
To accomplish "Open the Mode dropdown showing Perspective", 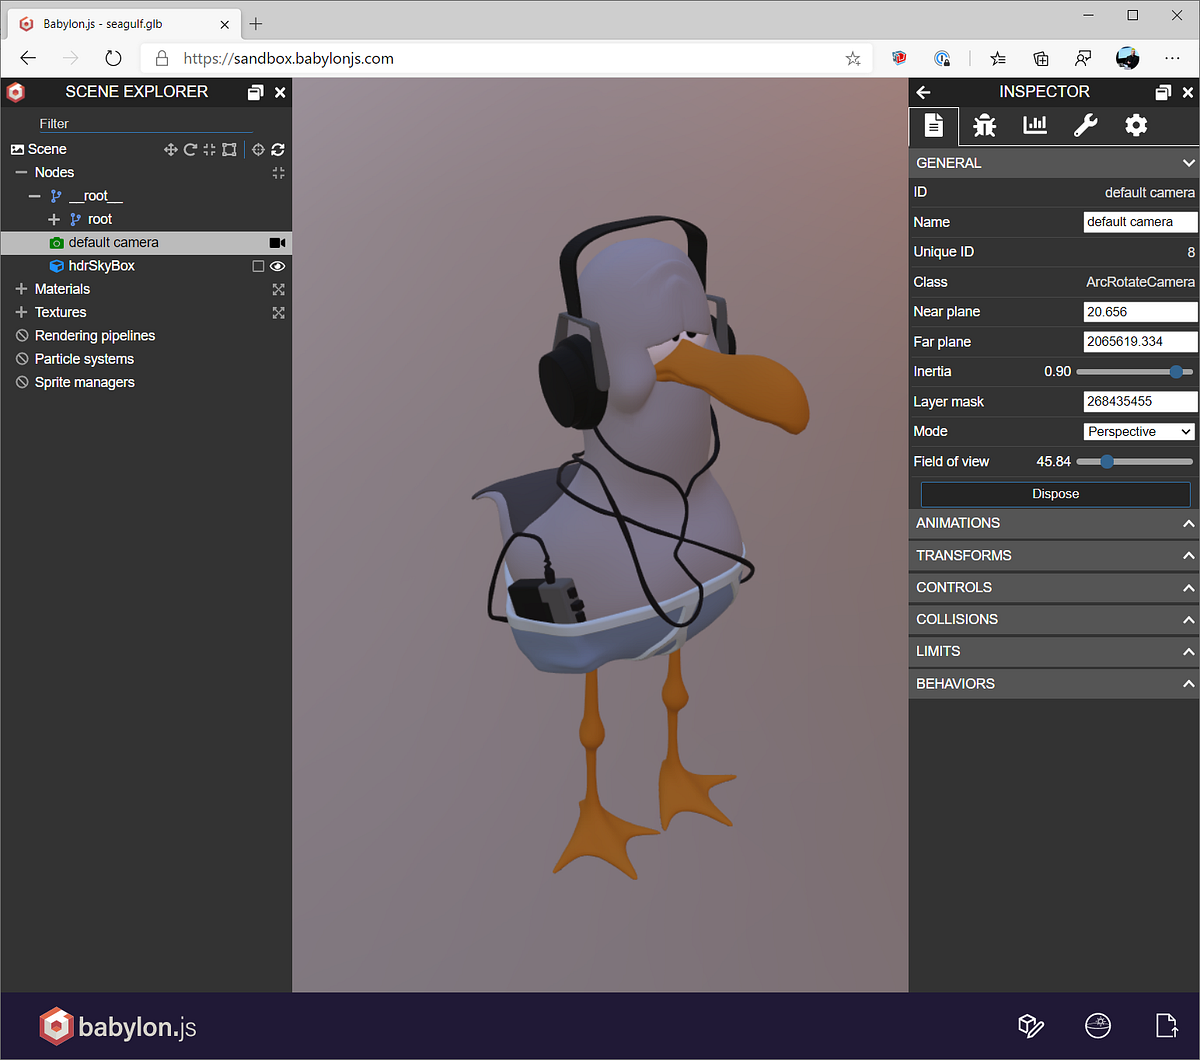I will [x=1138, y=431].
